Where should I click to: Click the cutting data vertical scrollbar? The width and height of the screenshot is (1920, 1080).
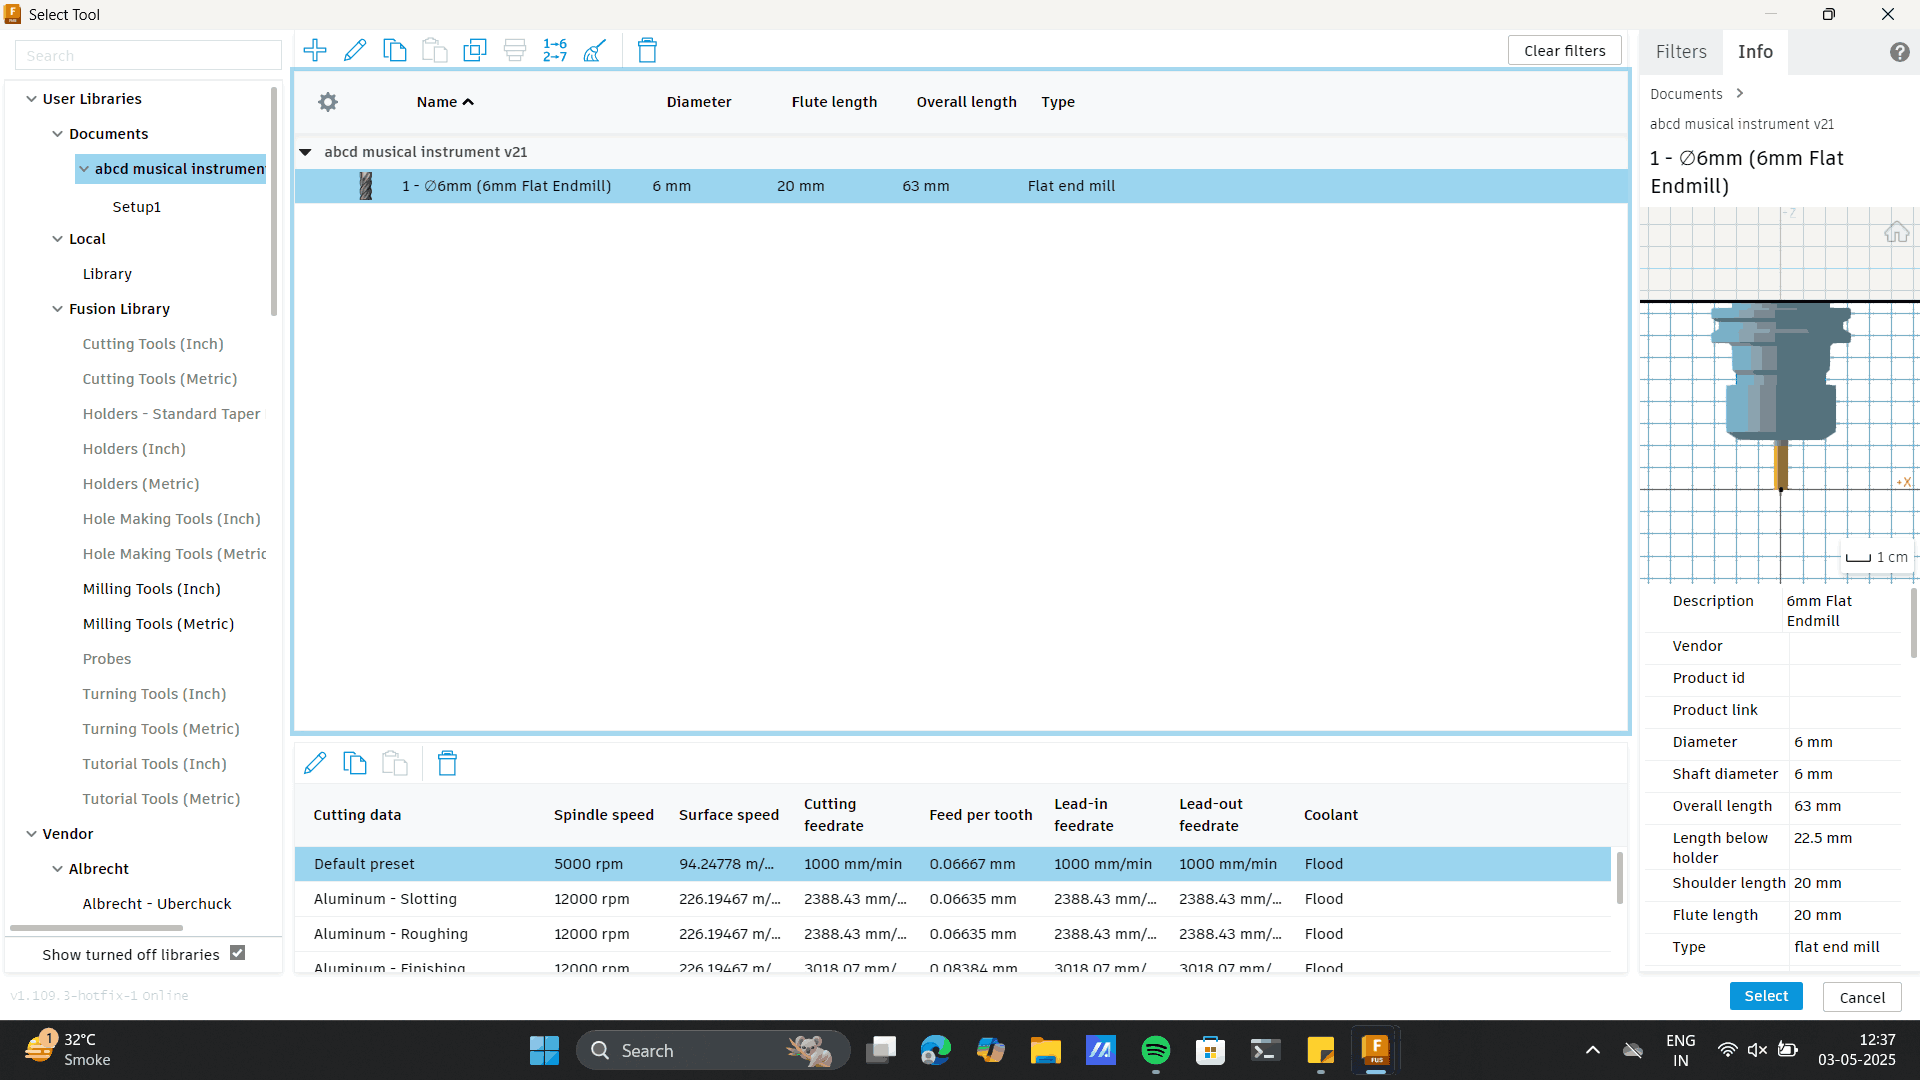point(1619,878)
